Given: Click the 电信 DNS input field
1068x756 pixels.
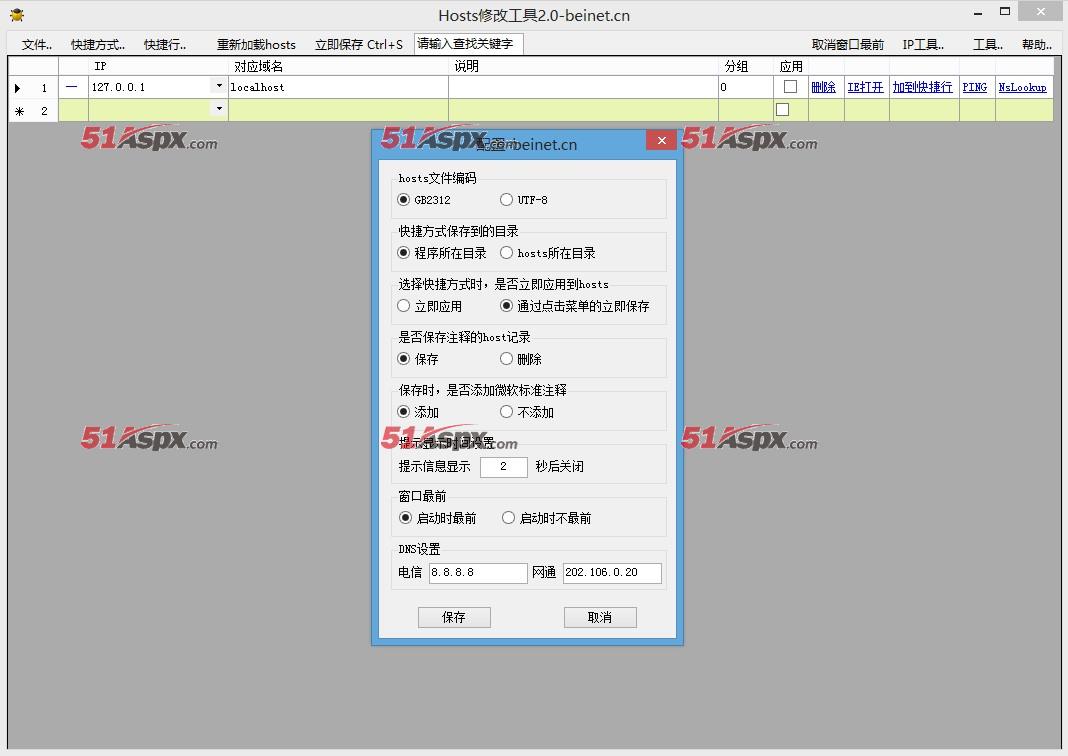Looking at the screenshot, I should [477, 573].
